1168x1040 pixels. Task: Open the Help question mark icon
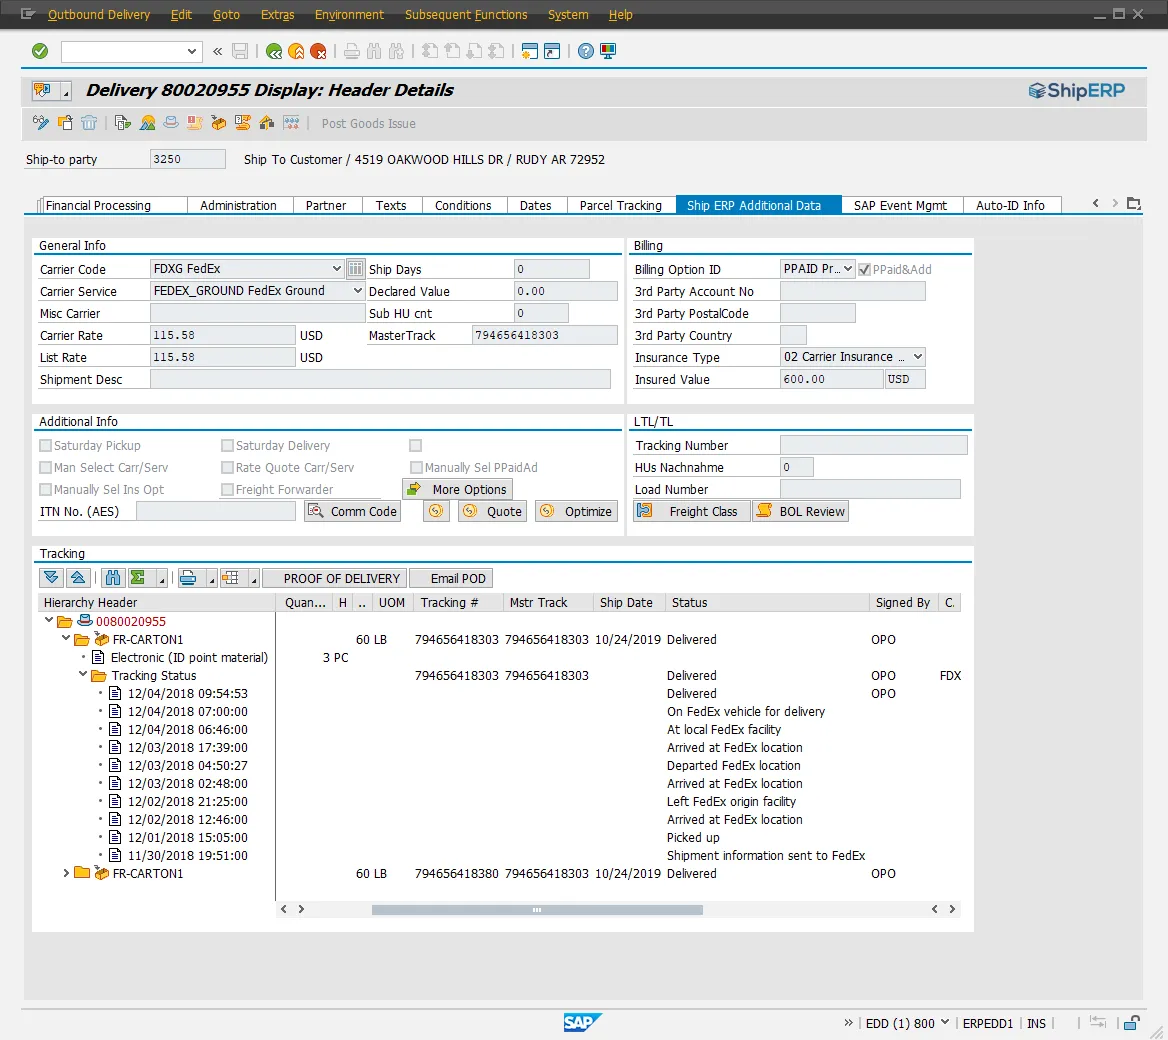[586, 51]
